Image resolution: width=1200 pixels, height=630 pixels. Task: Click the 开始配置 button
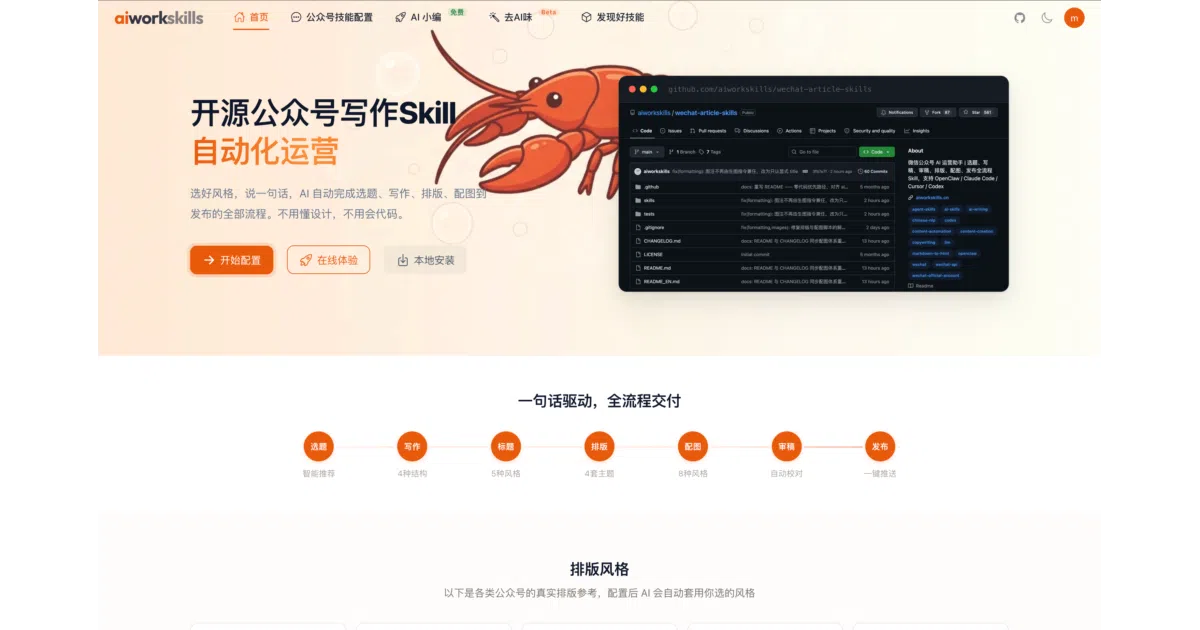232,260
